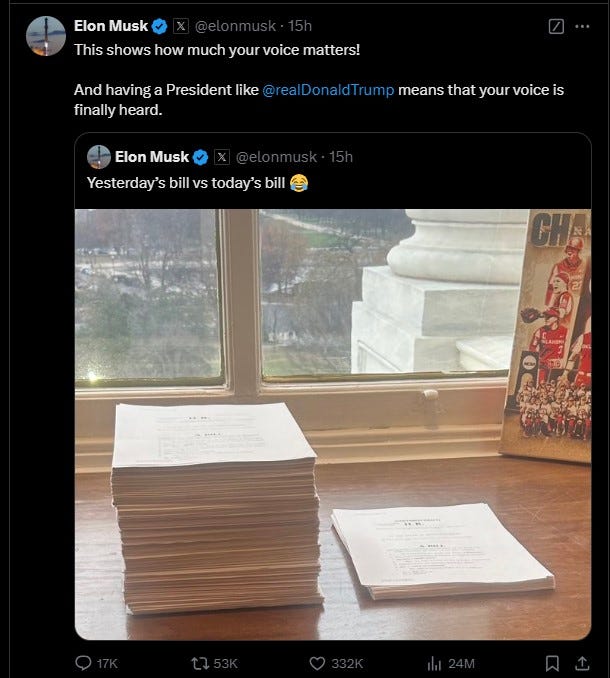Click the Elon Musk display name on main post
Screen dimensions: 610x678
pyautogui.click(x=111, y=26)
